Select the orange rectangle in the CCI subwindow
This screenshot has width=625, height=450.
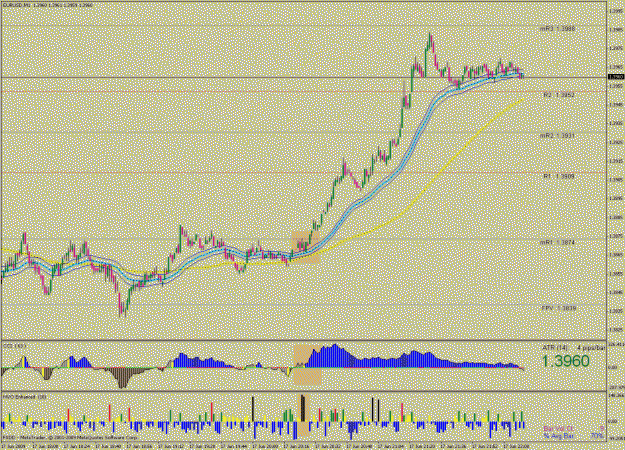307,365
